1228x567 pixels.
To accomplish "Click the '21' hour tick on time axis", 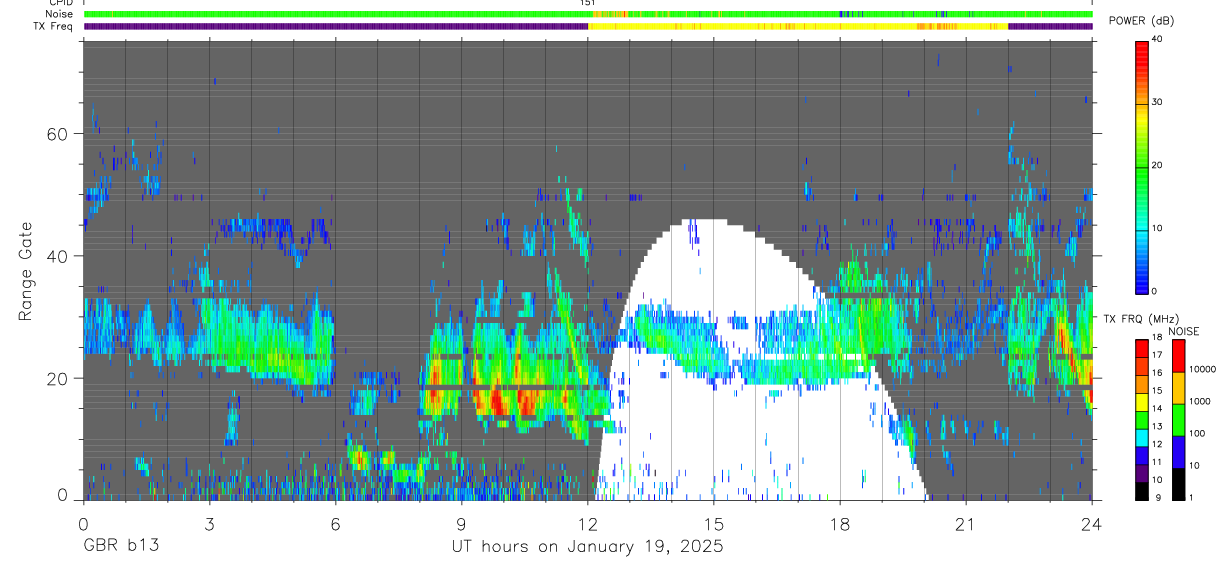I will pyautogui.click(x=965, y=525).
